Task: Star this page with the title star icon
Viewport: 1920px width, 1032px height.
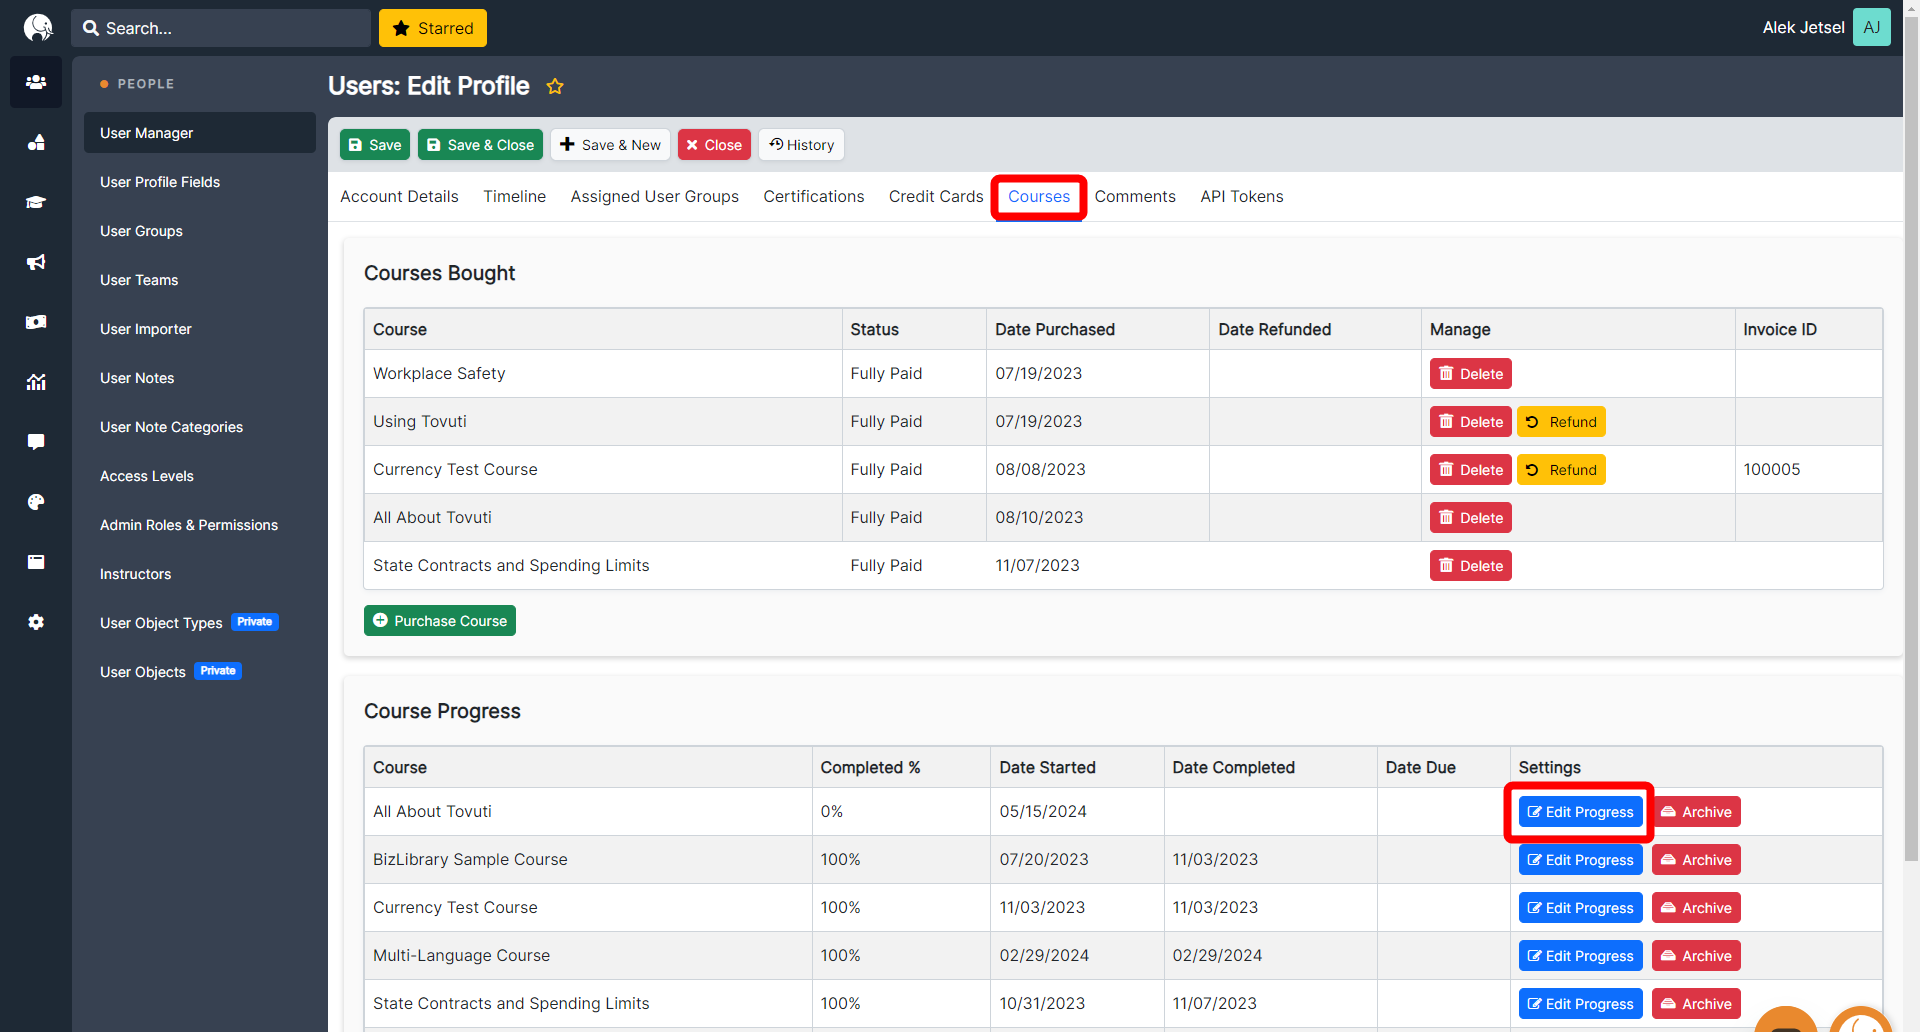Action: [555, 87]
